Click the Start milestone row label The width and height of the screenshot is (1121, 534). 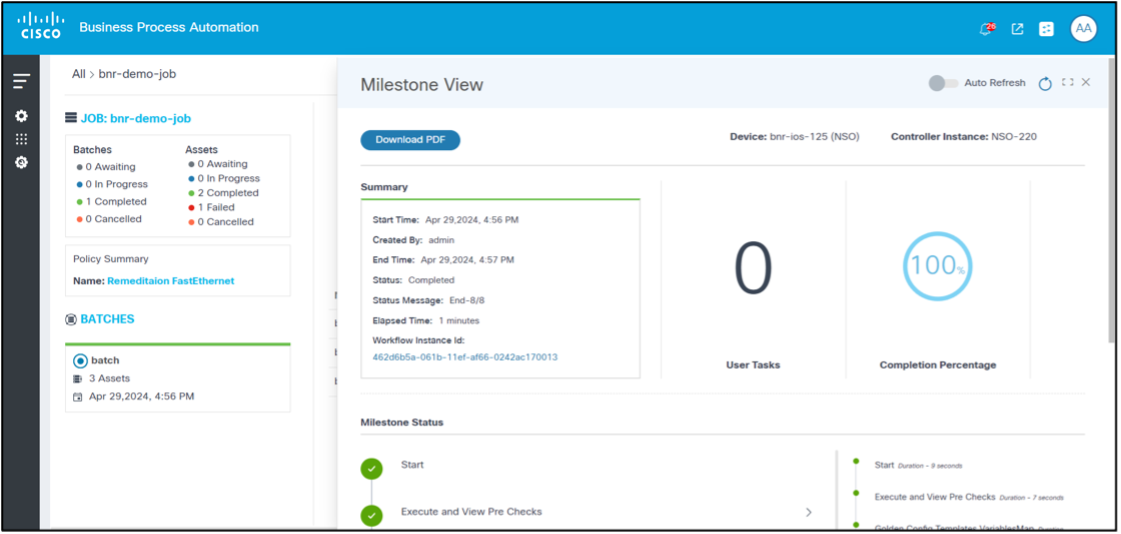click(x=413, y=465)
